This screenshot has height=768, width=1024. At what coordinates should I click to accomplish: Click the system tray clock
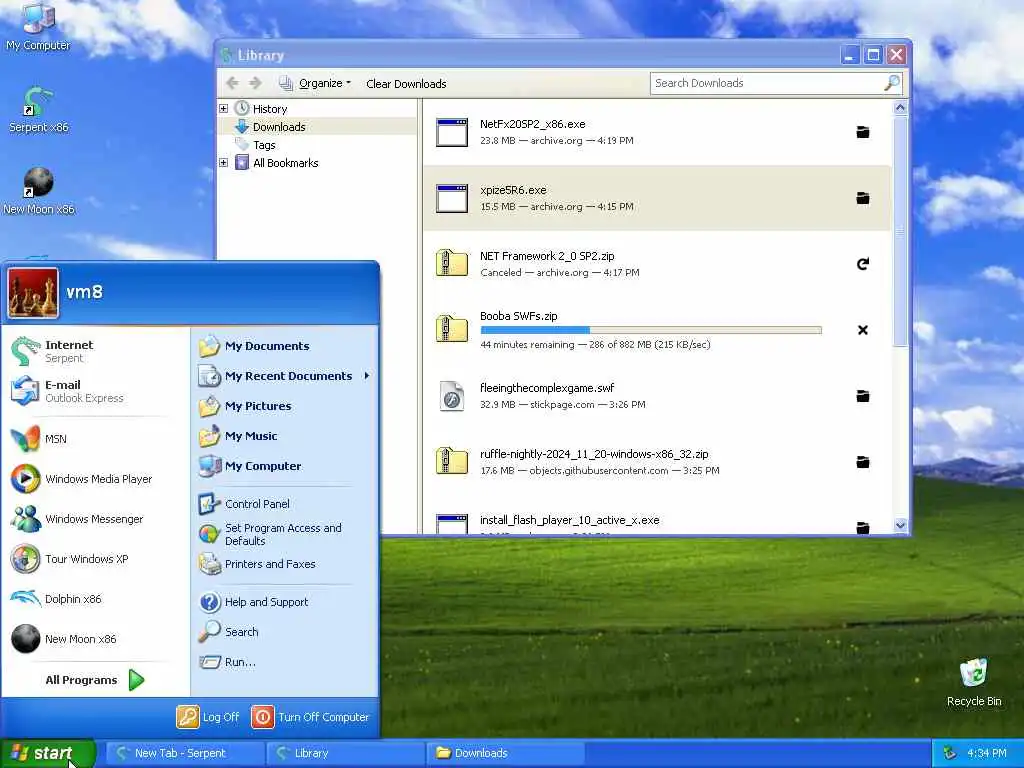986,753
